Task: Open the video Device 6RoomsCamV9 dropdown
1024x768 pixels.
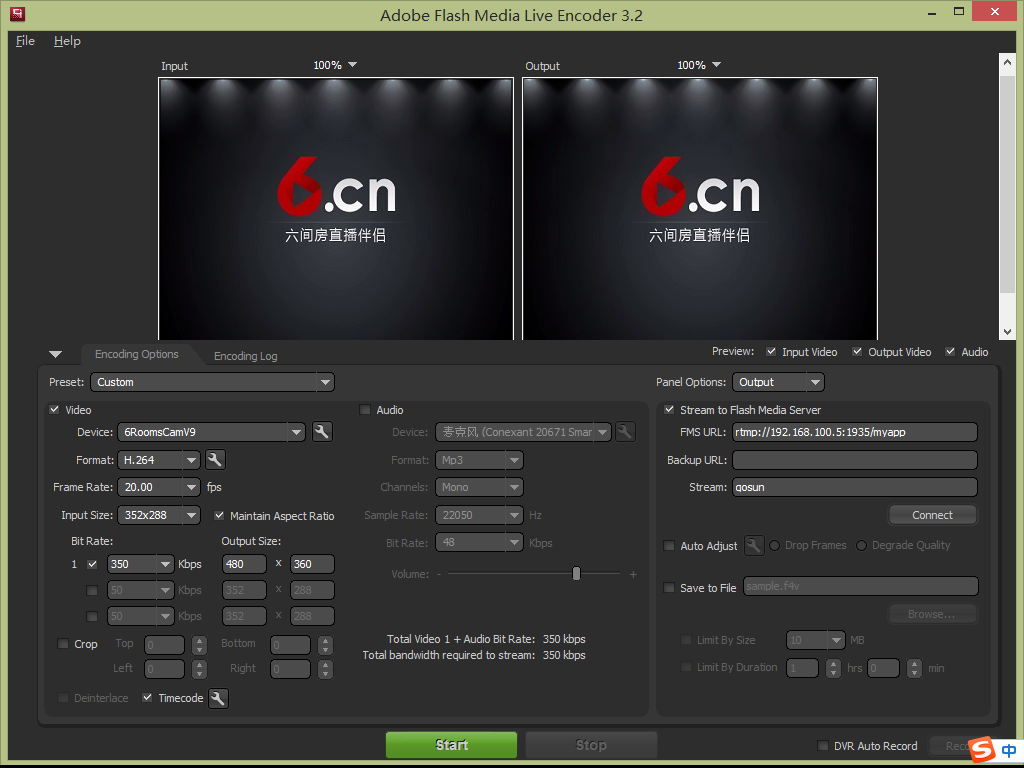Action: (211, 432)
